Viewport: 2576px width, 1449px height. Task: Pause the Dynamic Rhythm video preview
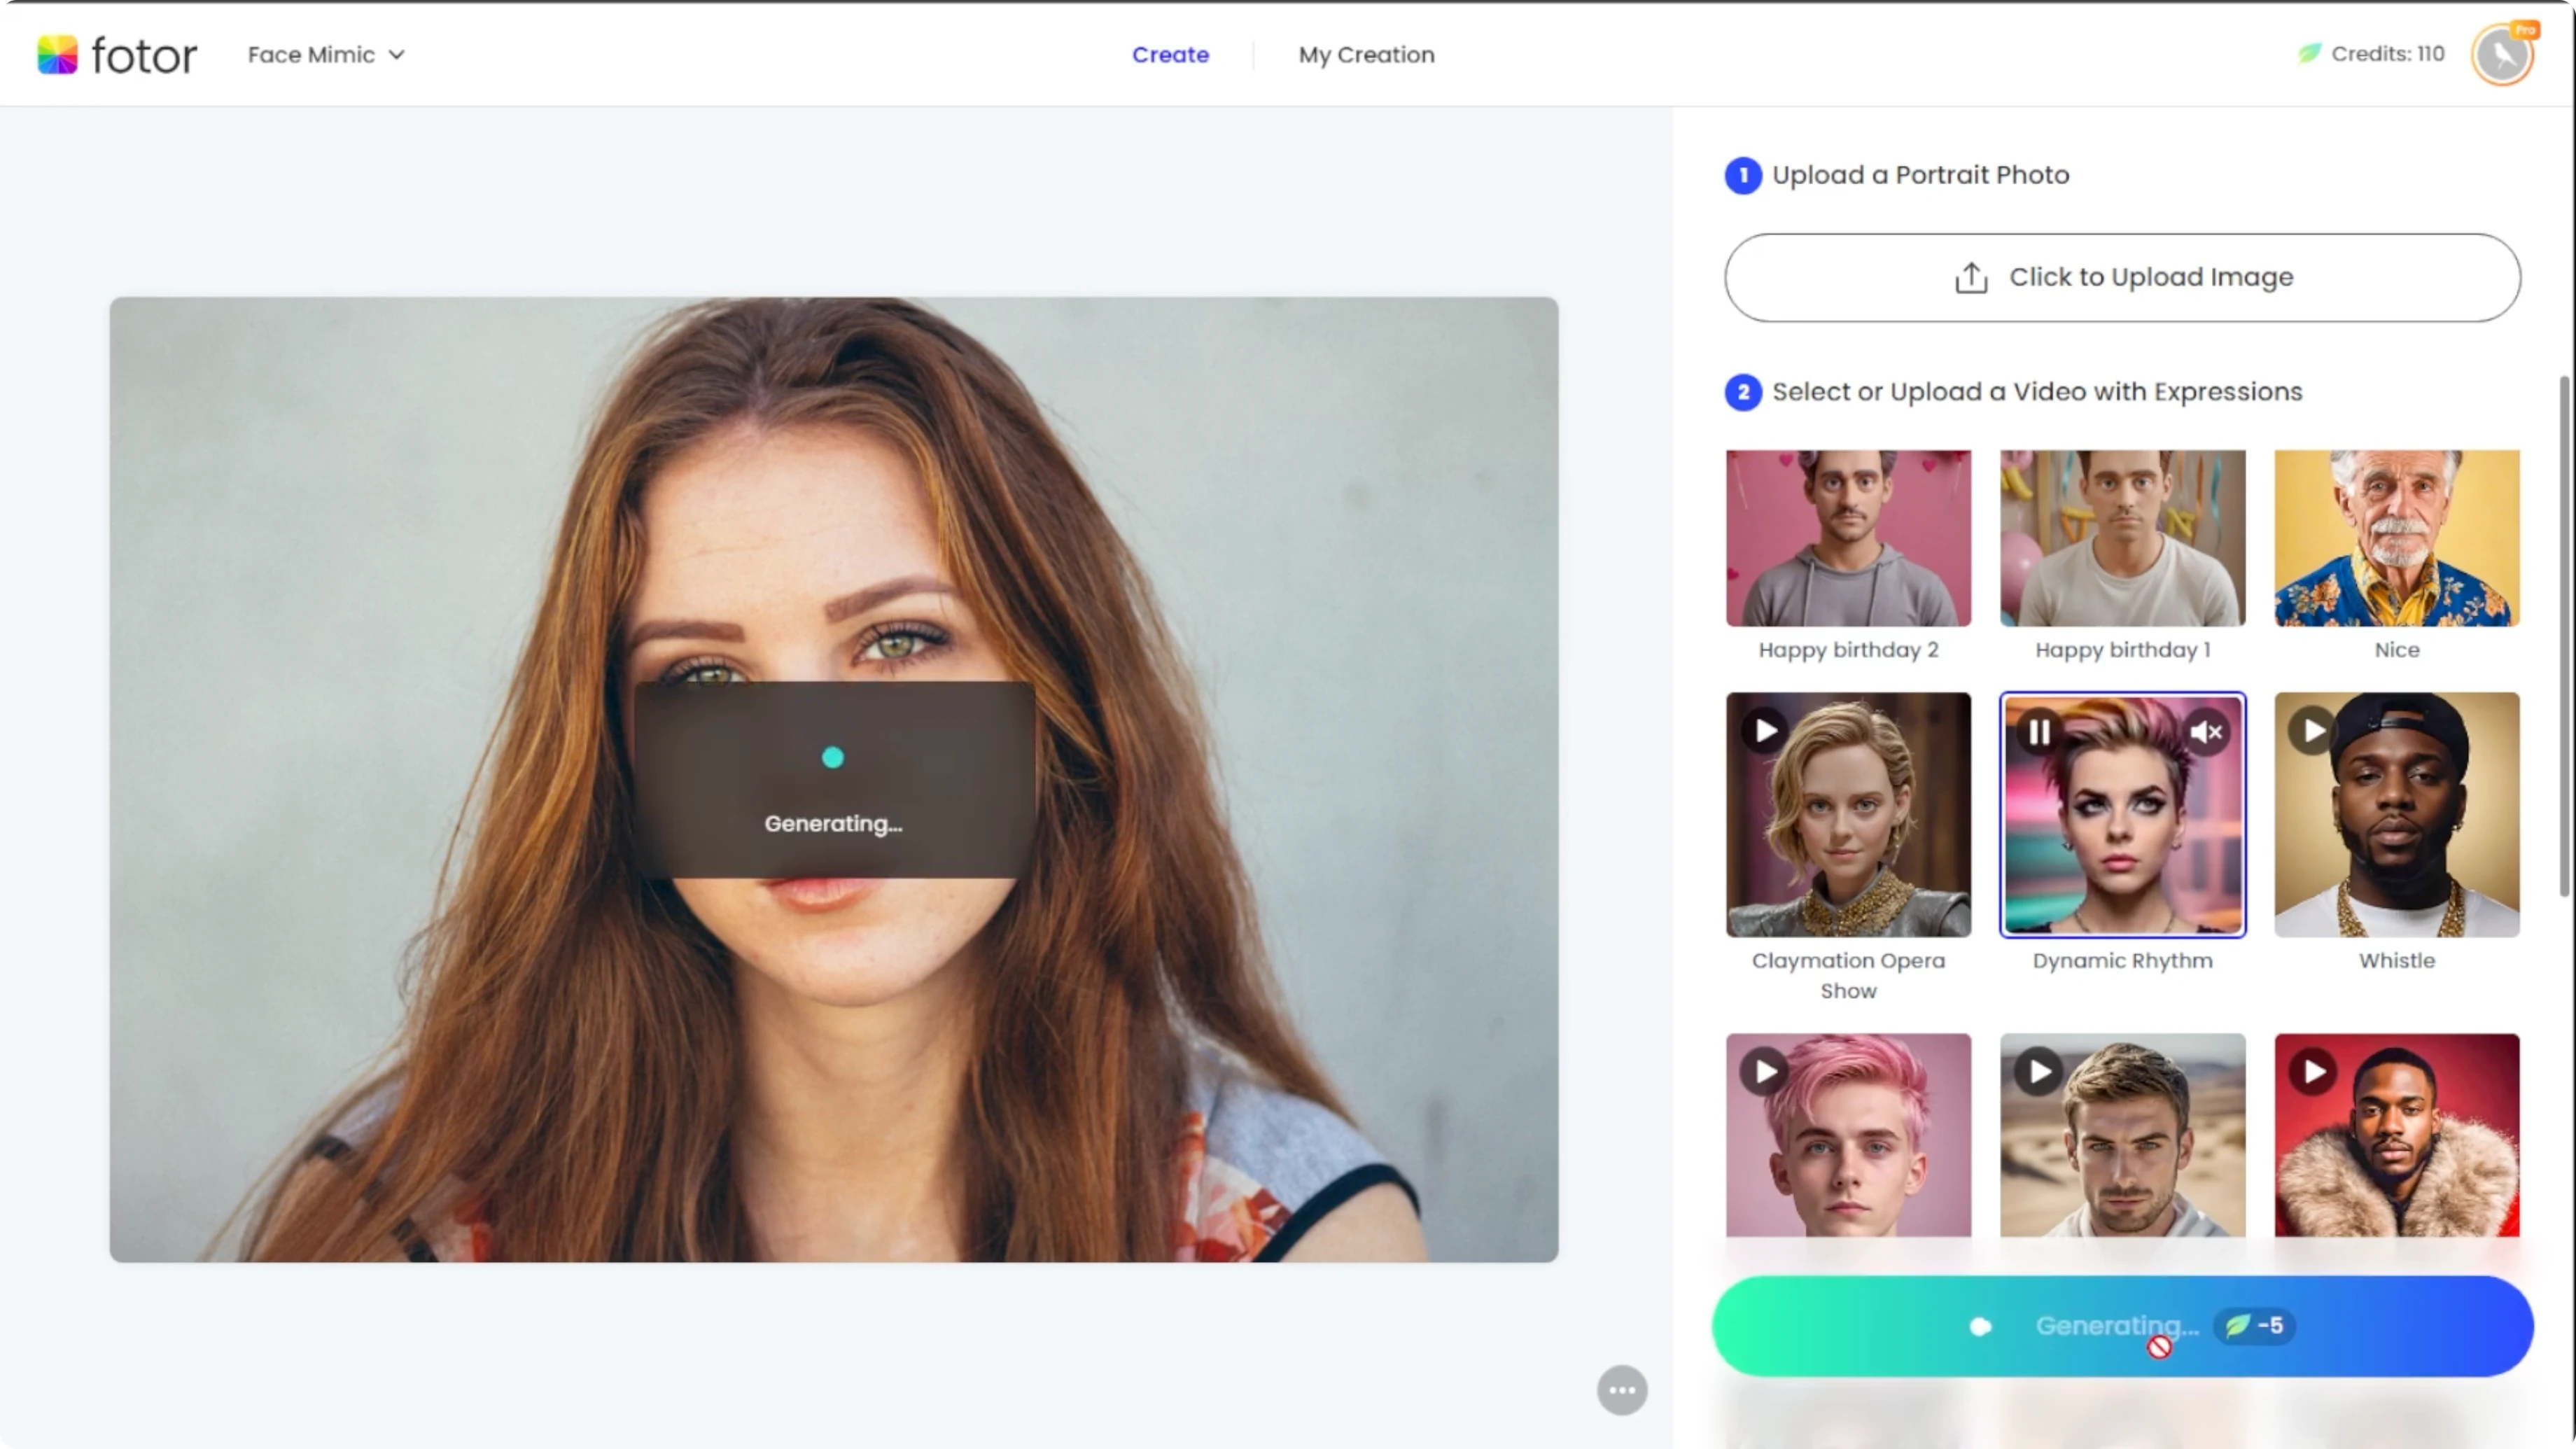(x=2039, y=733)
